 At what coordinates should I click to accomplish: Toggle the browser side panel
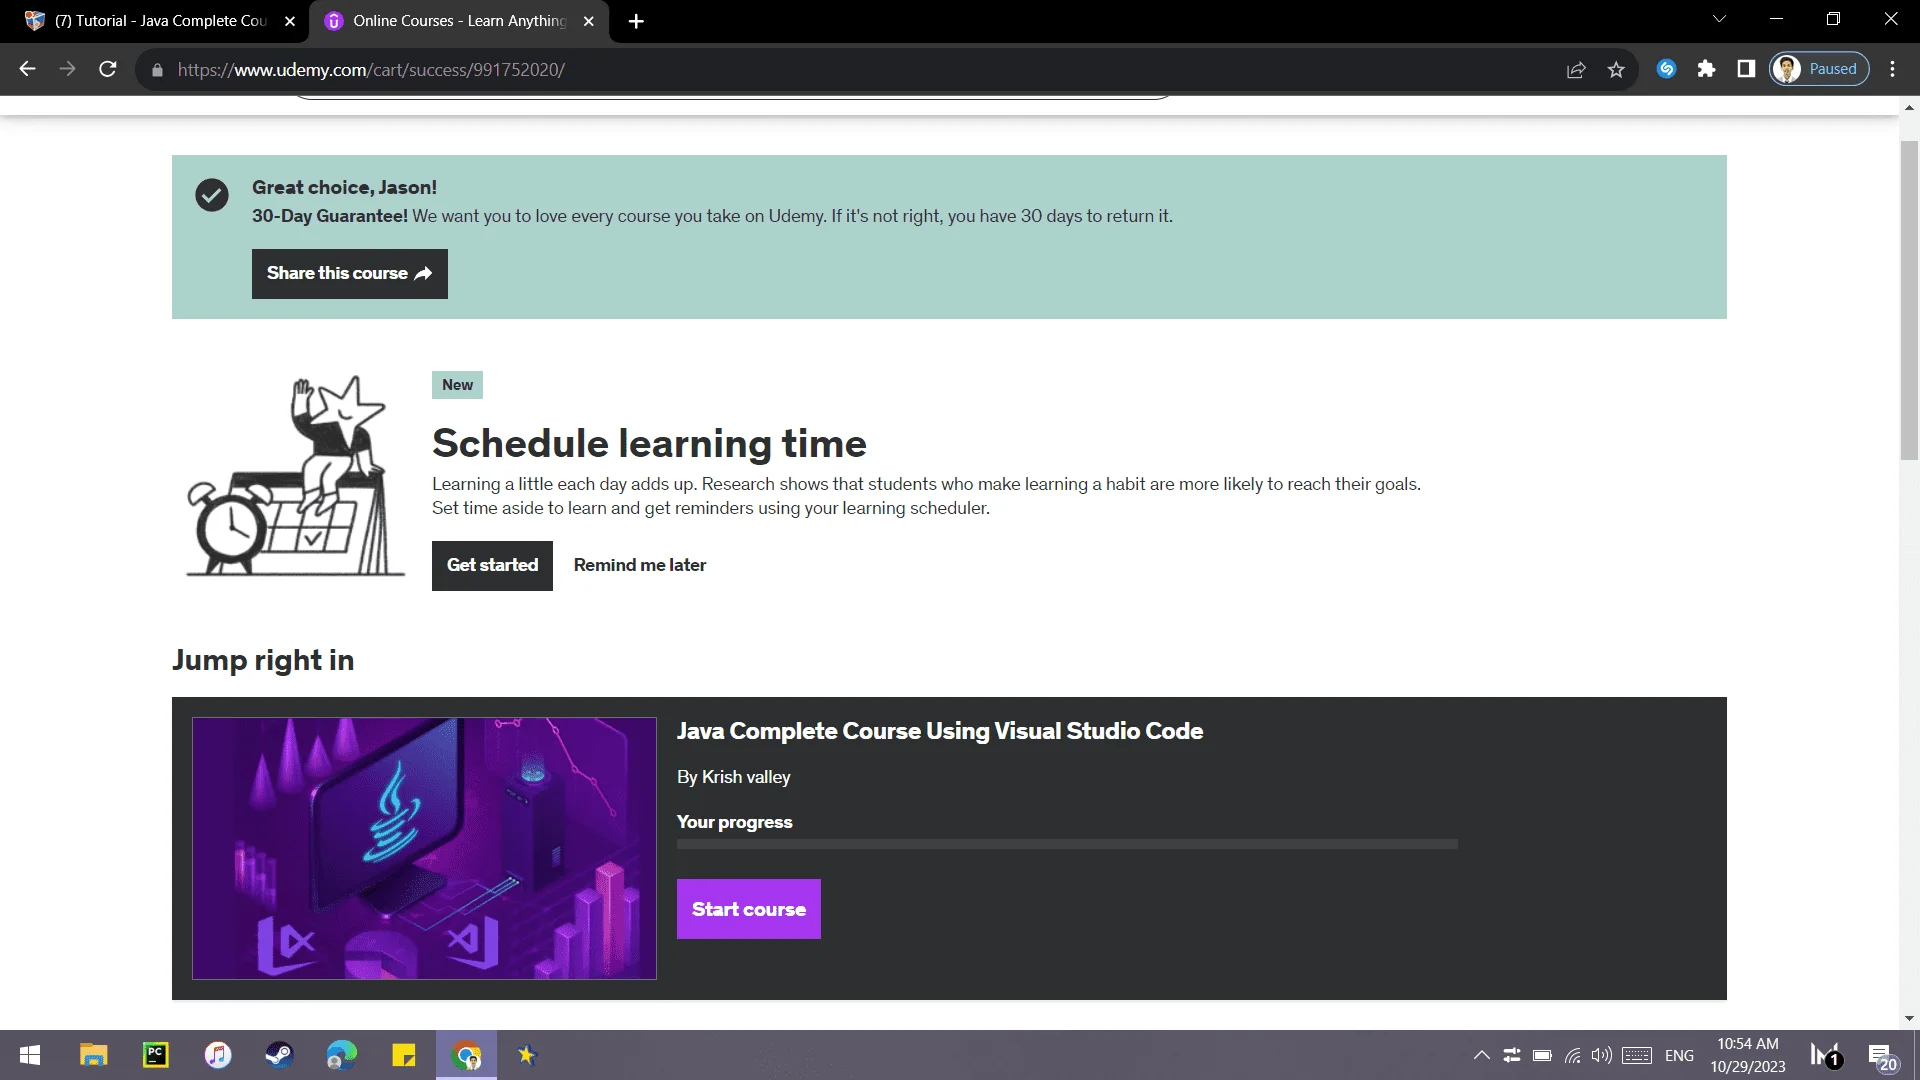[x=1746, y=69]
